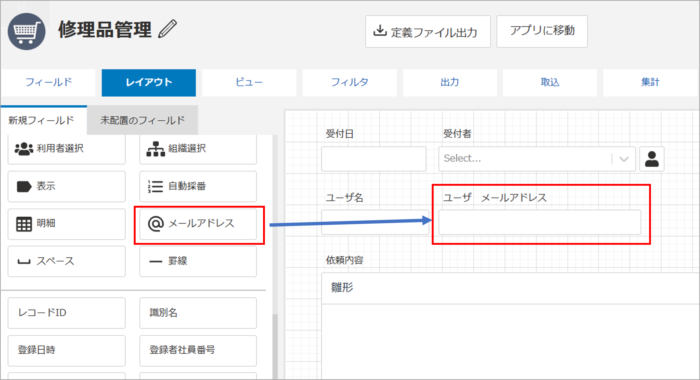Click the 識別名 field button

(198, 313)
